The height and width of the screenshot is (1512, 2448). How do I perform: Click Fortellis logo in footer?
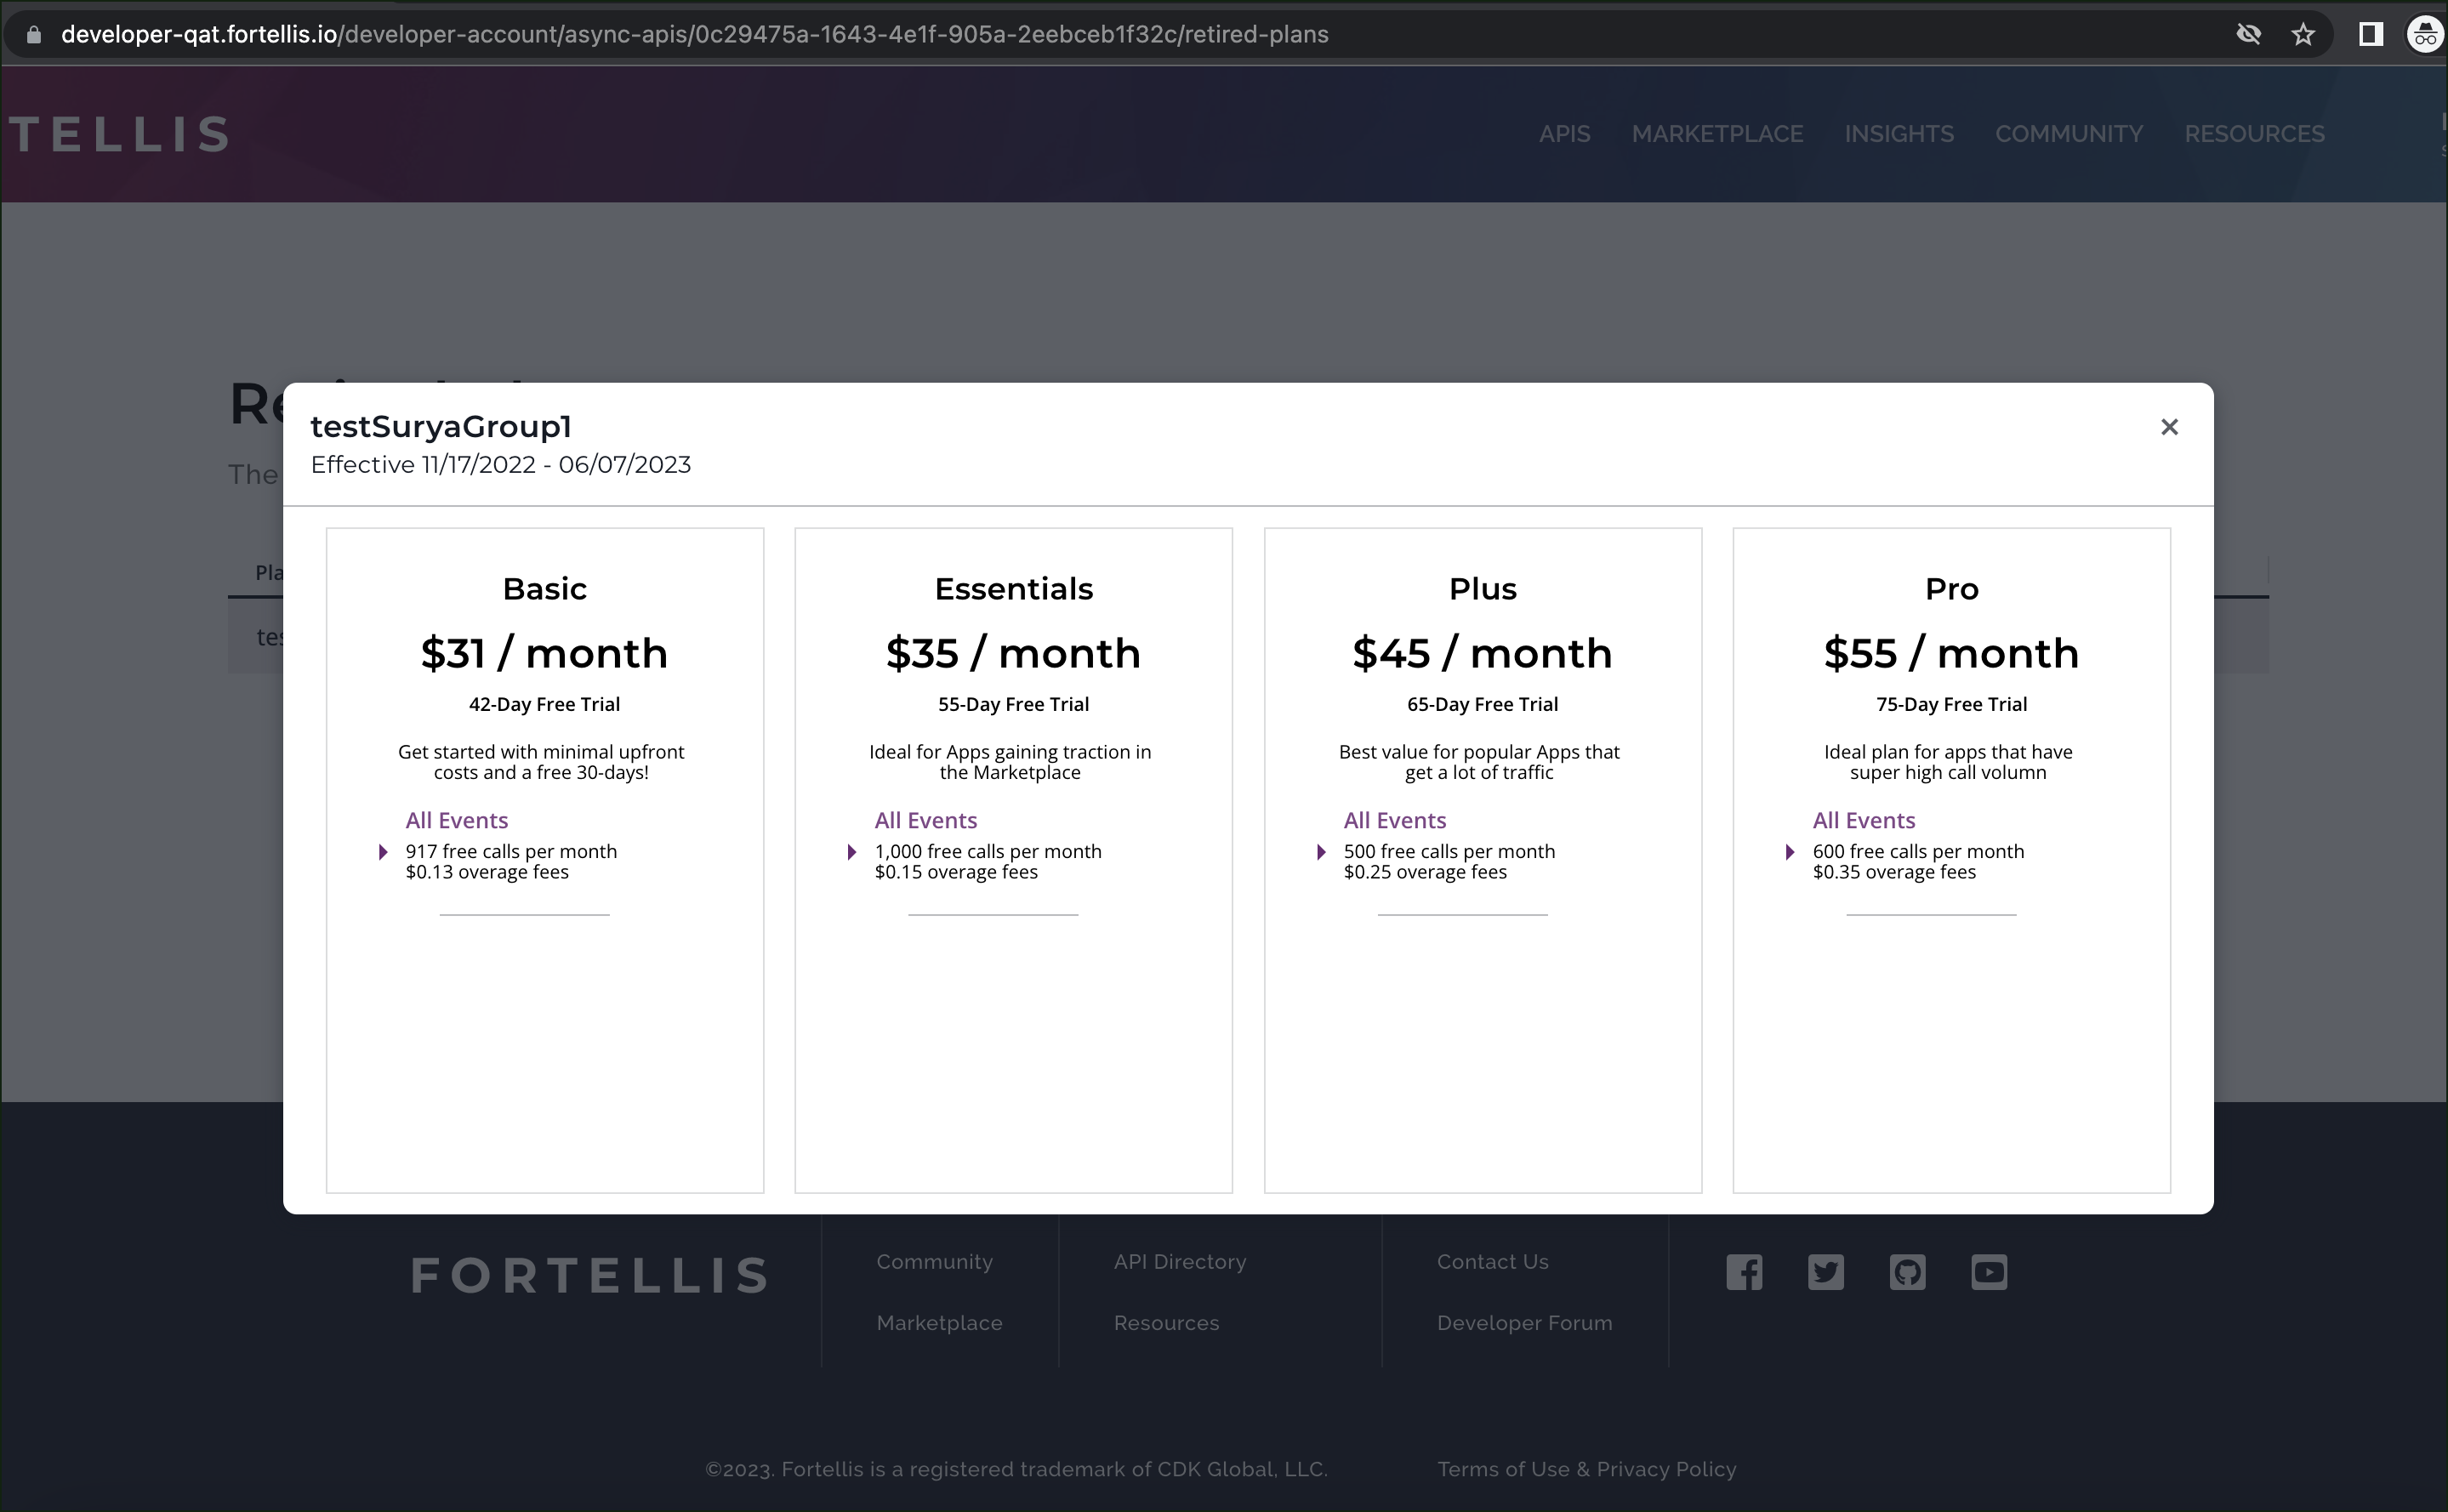click(x=590, y=1275)
